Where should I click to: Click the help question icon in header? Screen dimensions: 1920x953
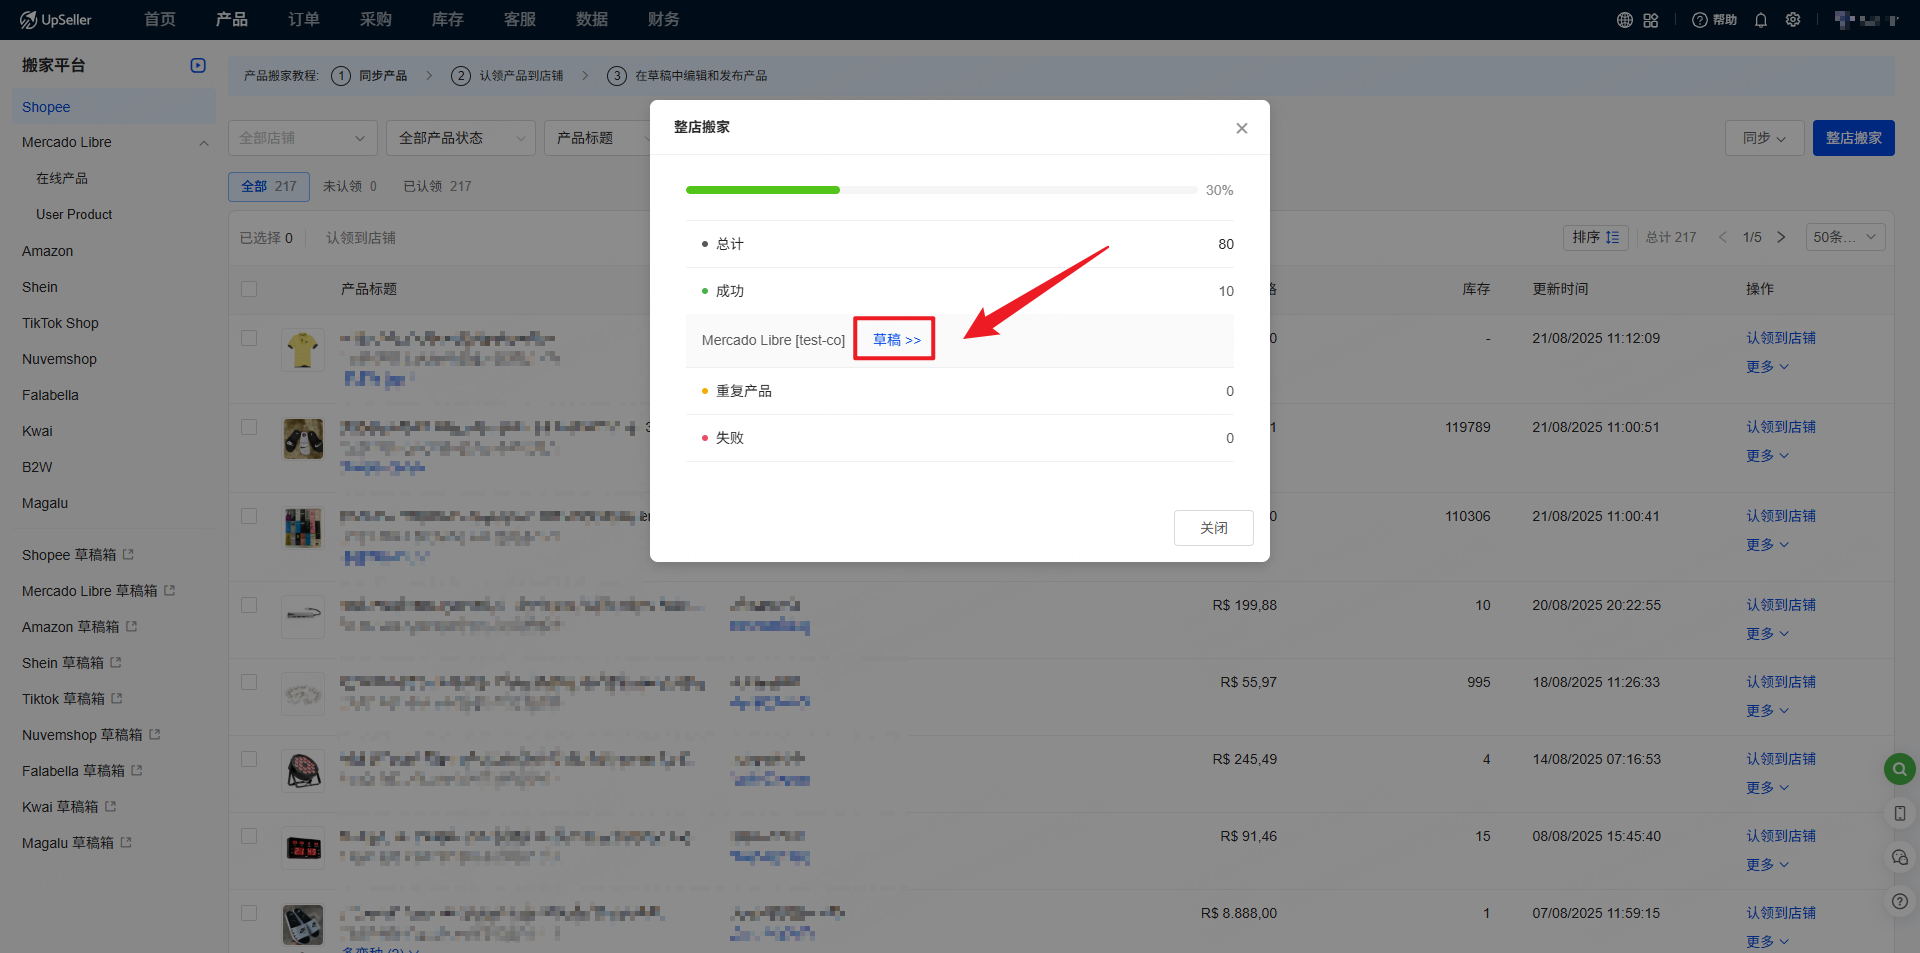click(x=1699, y=20)
